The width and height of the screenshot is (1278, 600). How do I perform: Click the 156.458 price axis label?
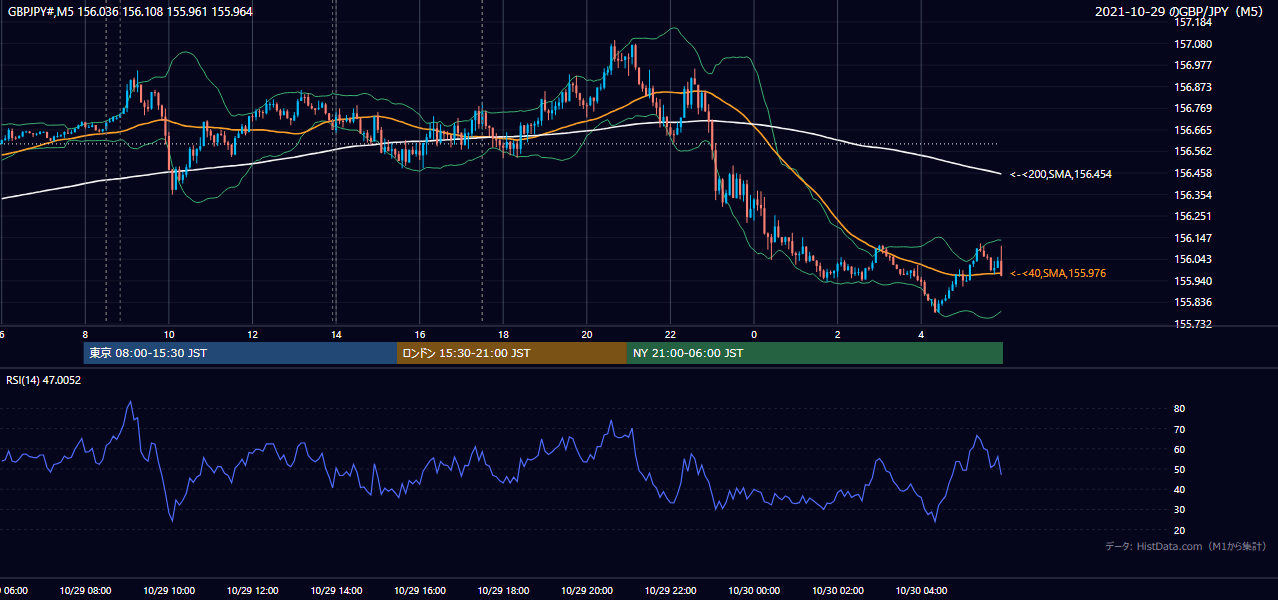click(x=1193, y=173)
